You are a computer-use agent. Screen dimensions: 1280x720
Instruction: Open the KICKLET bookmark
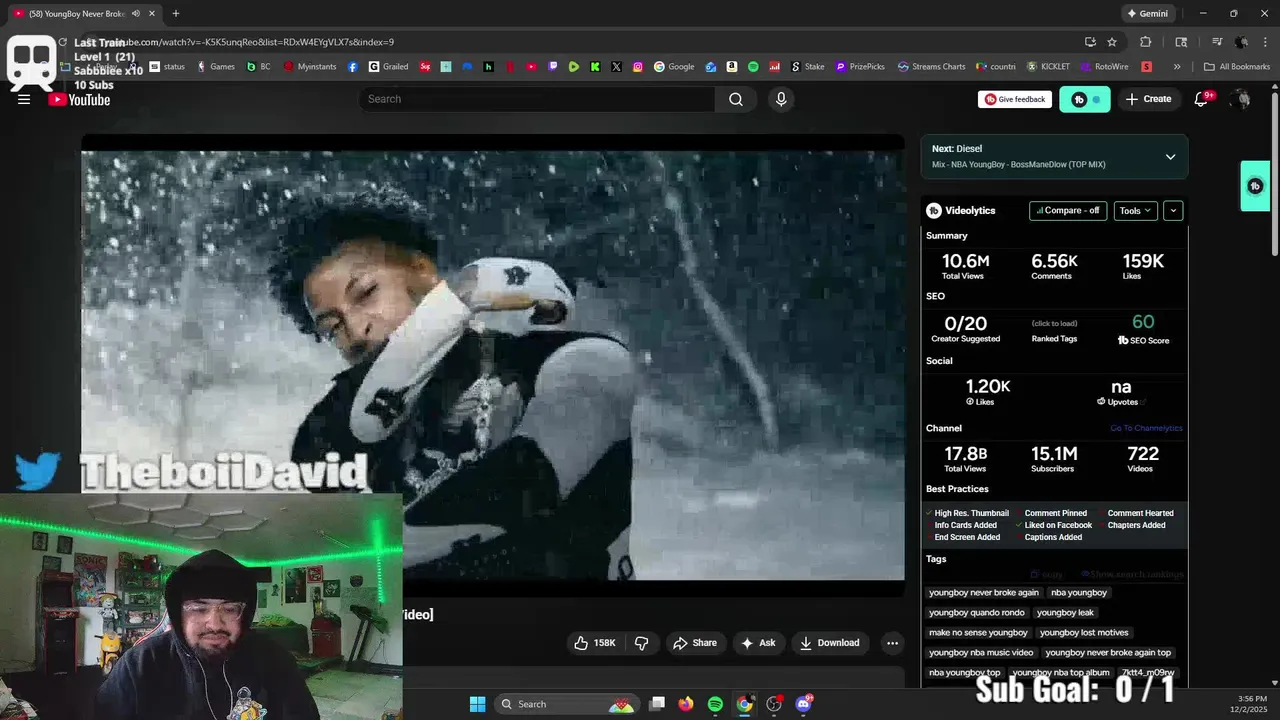(1048, 67)
